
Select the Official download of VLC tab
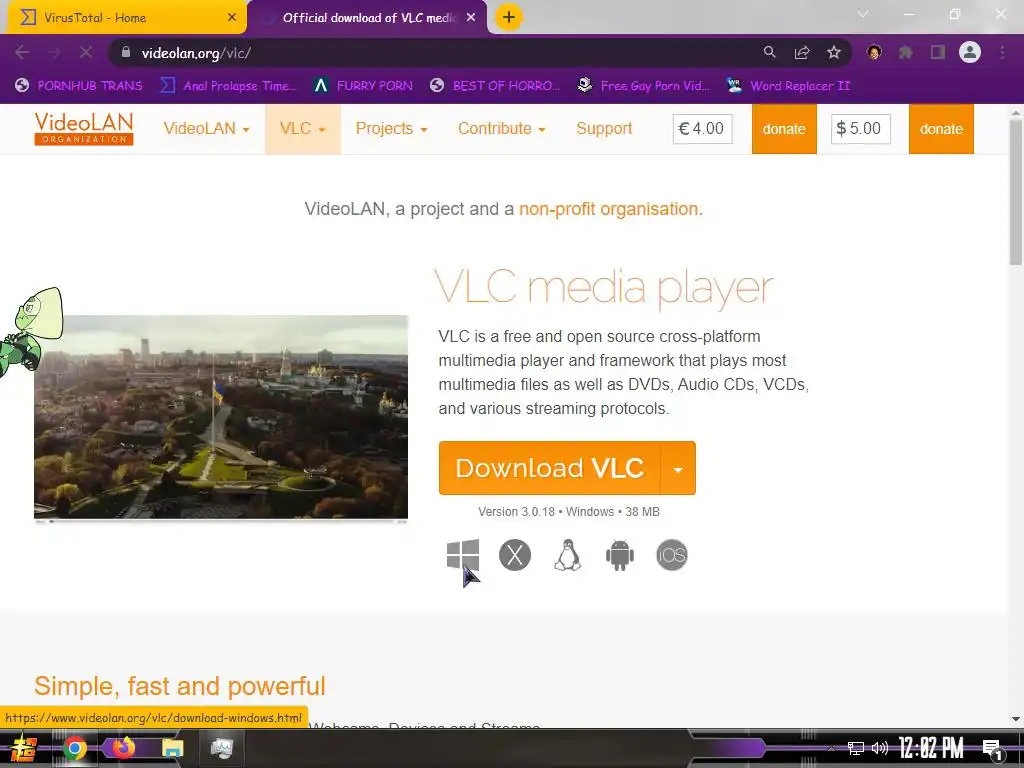click(x=369, y=18)
